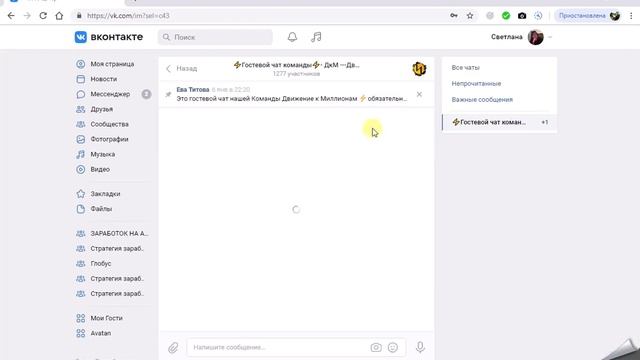640x360 pixels.
Task: Click the green checkmark extension icon
Action: click(506, 16)
